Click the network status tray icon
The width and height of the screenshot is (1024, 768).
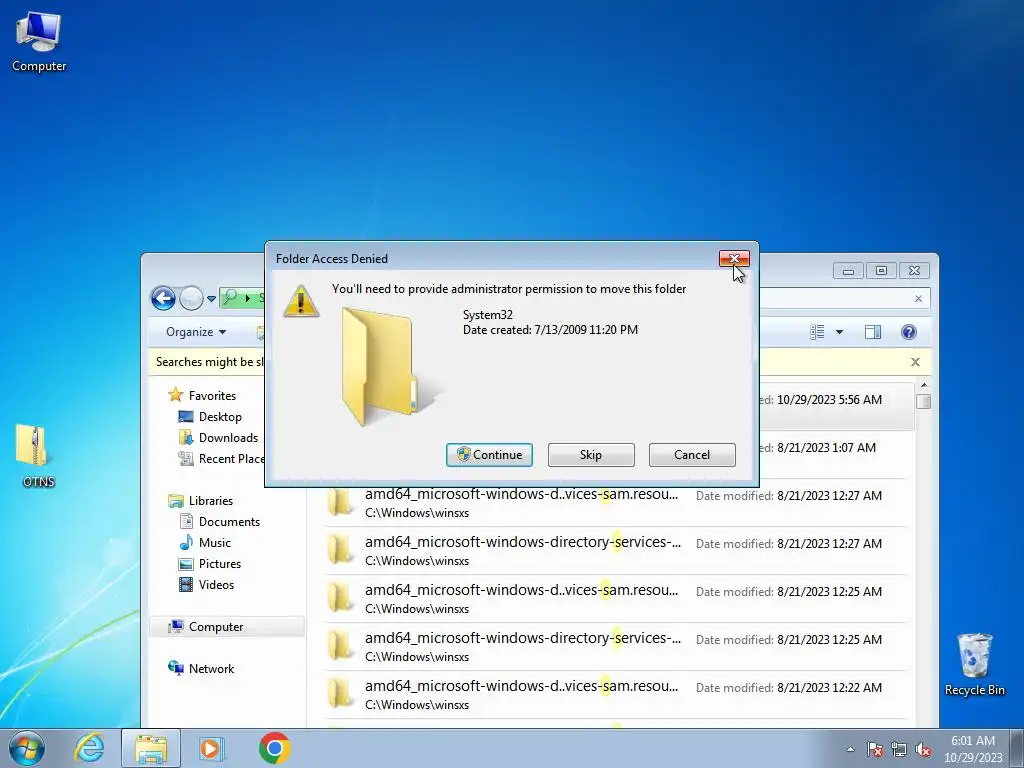(x=899, y=749)
